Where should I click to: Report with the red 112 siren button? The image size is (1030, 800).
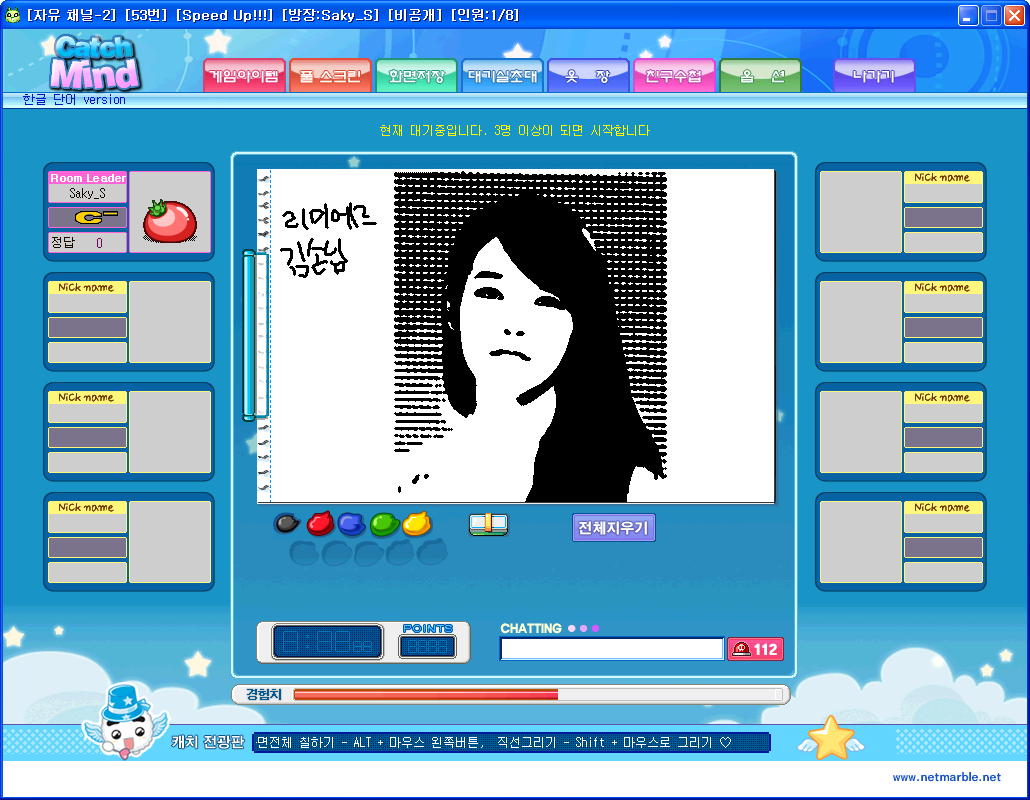point(755,649)
